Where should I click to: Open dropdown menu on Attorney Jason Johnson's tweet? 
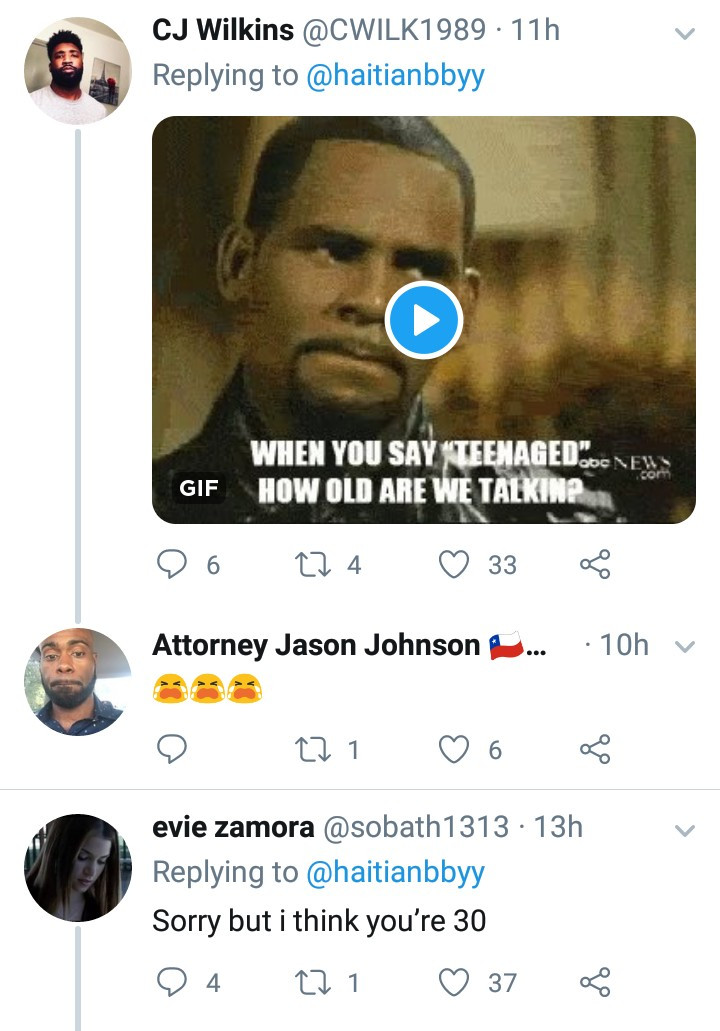685,647
